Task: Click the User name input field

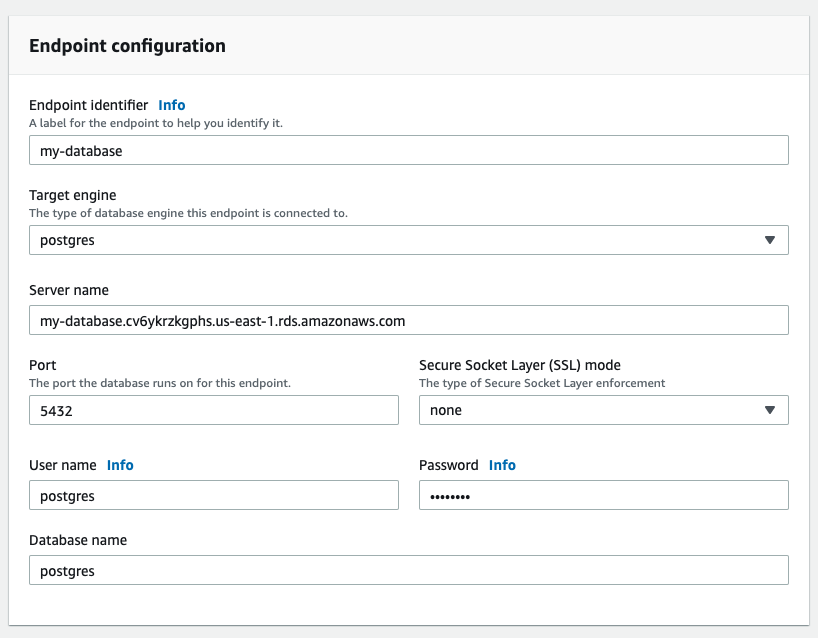Action: click(213, 495)
